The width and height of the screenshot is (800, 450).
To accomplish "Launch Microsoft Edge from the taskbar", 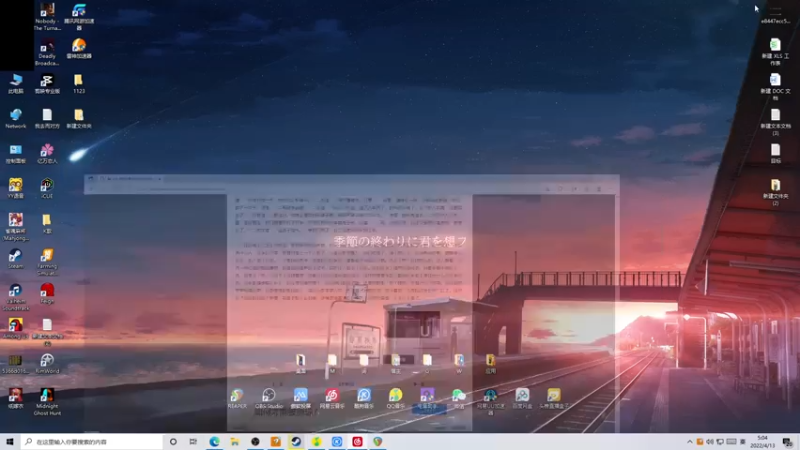I will point(214,441).
